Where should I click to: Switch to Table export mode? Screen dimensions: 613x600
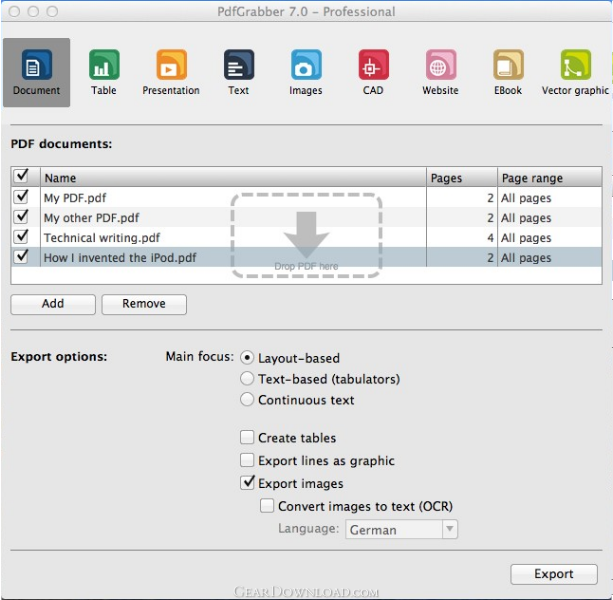click(x=104, y=72)
